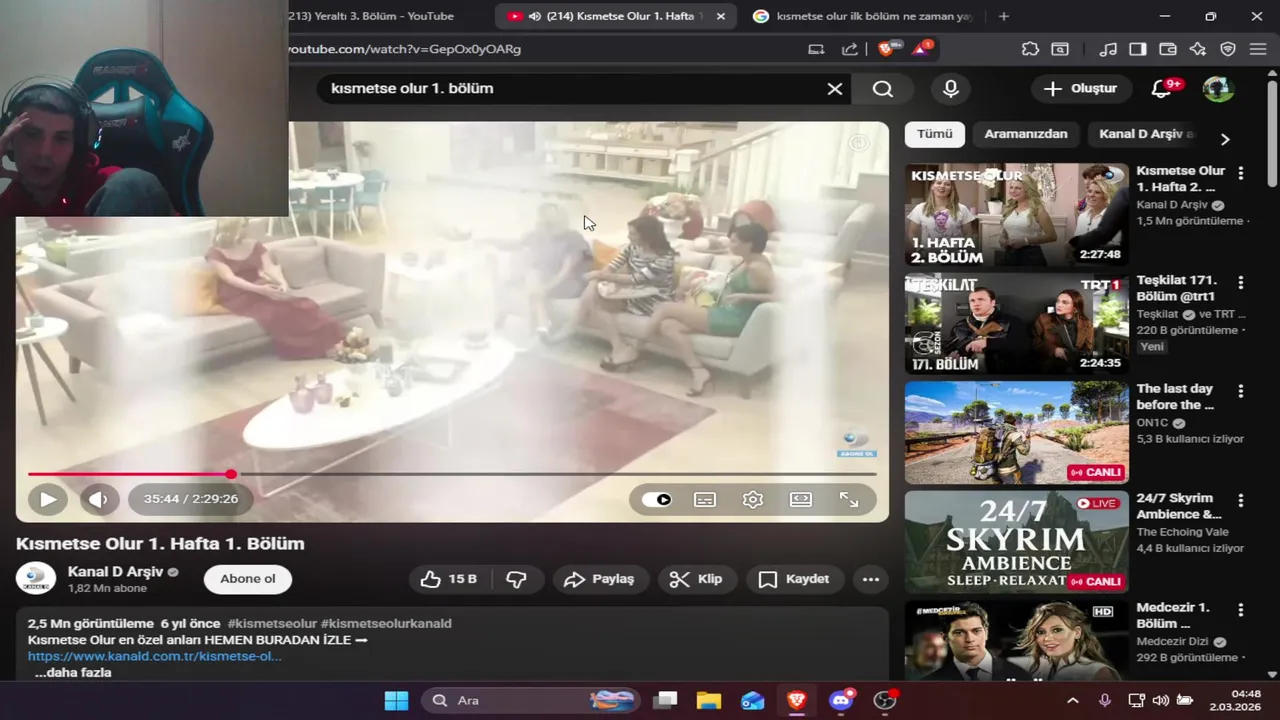Open the more actions menu beside Kaydet
This screenshot has height=720, width=1280.
(871, 579)
